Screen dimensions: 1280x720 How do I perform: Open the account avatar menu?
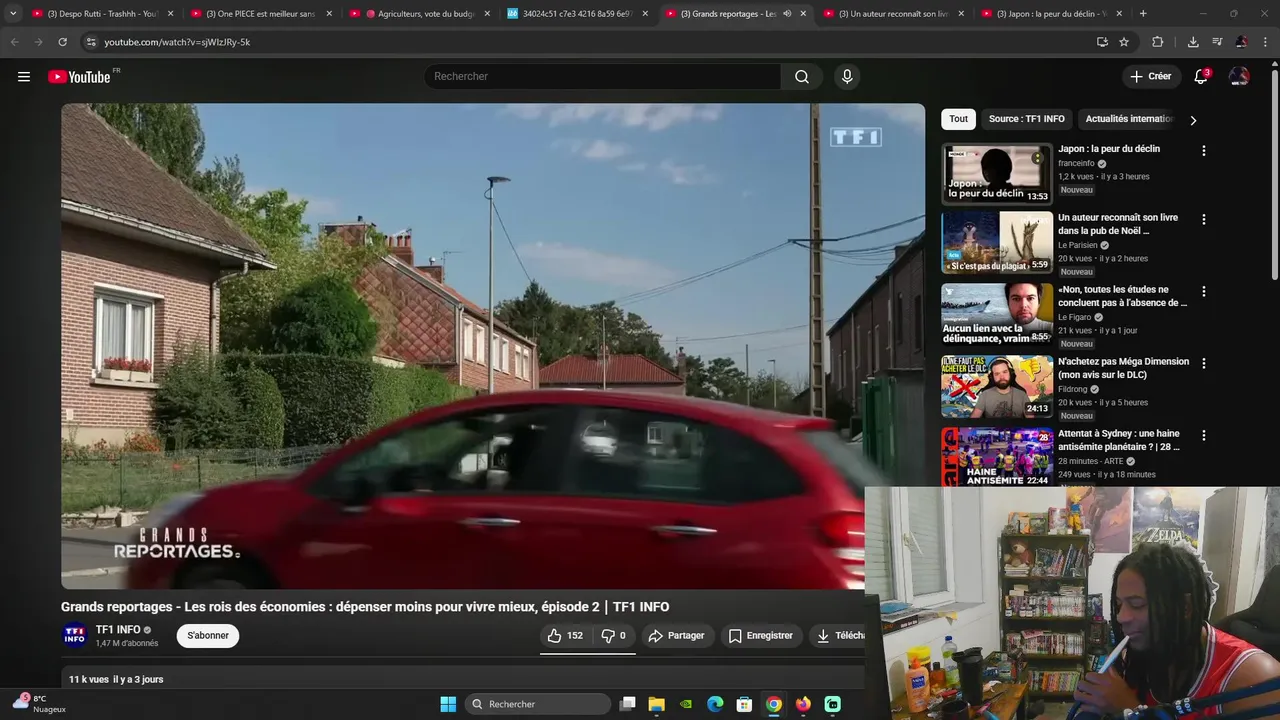pyautogui.click(x=1239, y=77)
